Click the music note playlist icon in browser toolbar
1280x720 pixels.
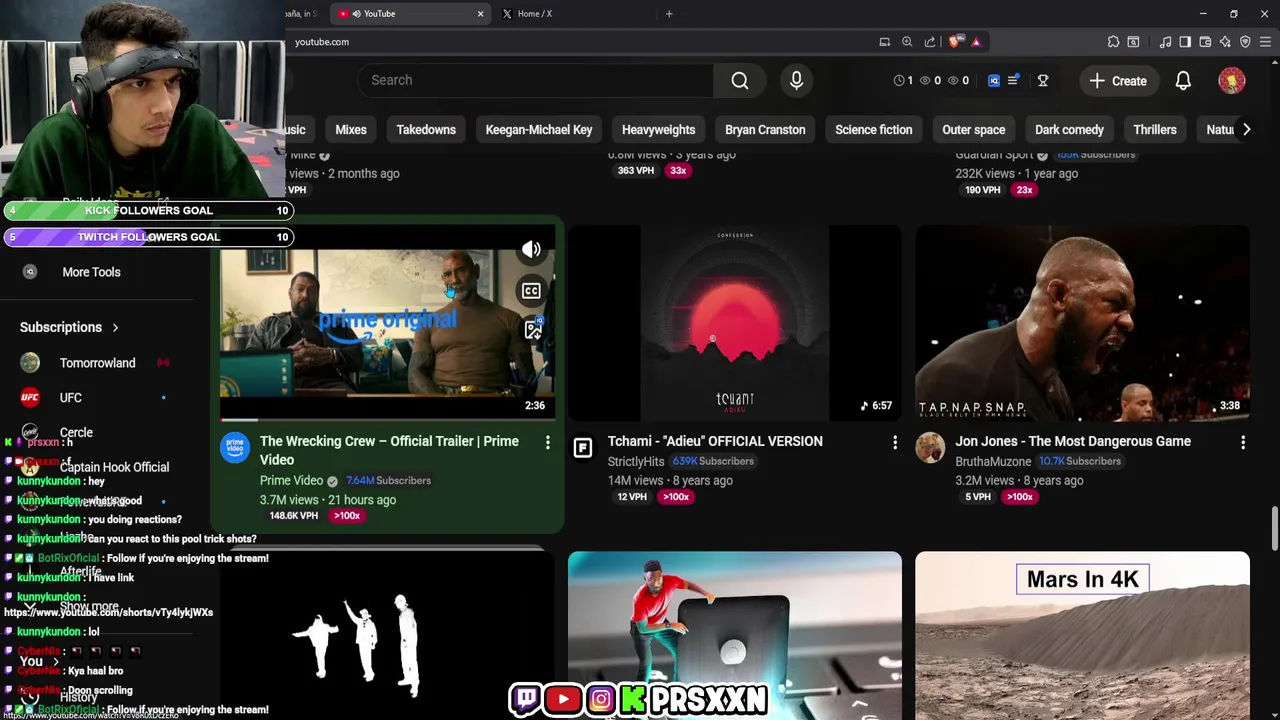pyautogui.click(x=1165, y=42)
